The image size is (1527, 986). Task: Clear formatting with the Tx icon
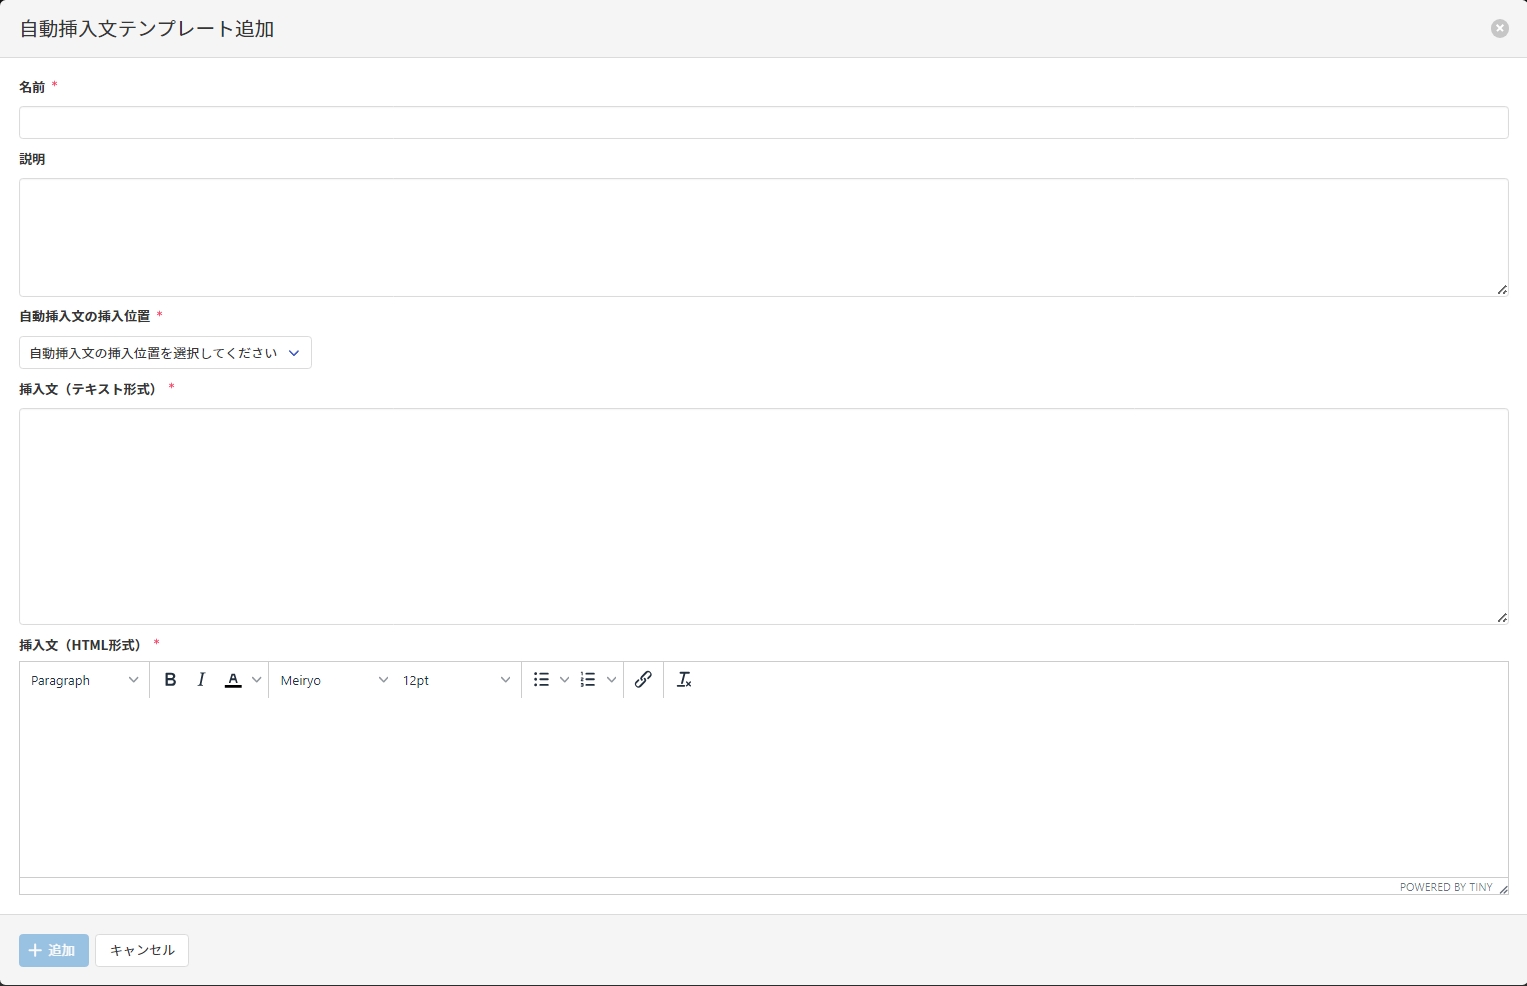tap(684, 680)
